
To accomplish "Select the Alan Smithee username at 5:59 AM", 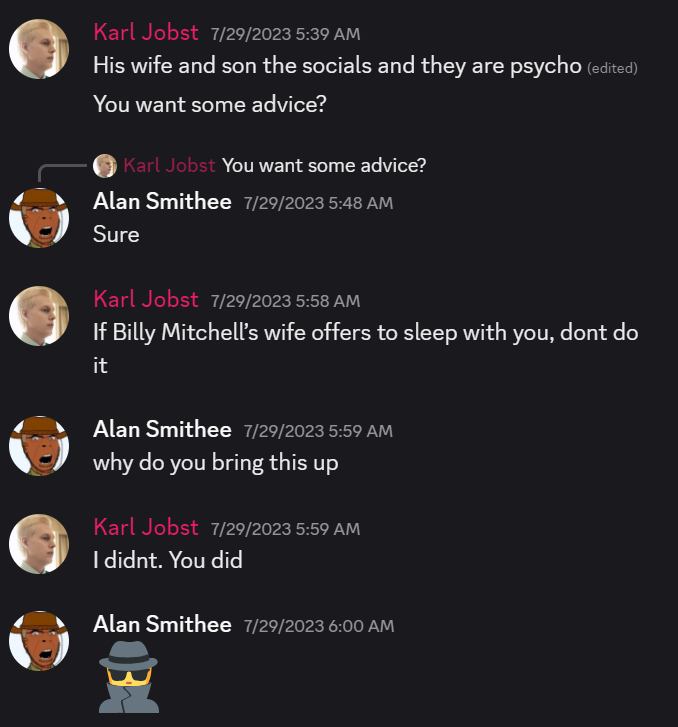I will pos(162,429).
